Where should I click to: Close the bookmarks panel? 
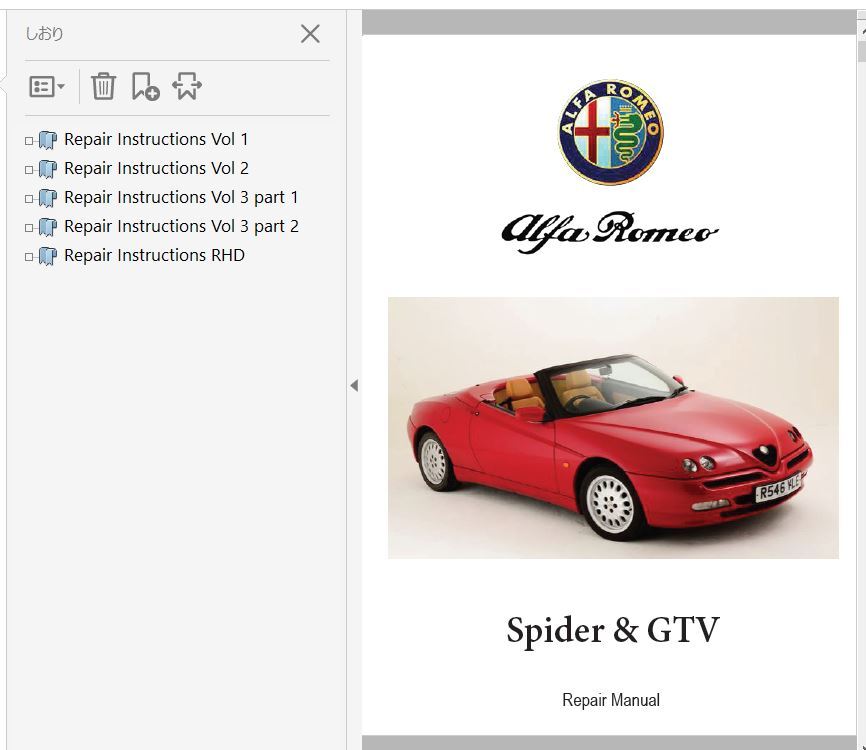tap(310, 34)
